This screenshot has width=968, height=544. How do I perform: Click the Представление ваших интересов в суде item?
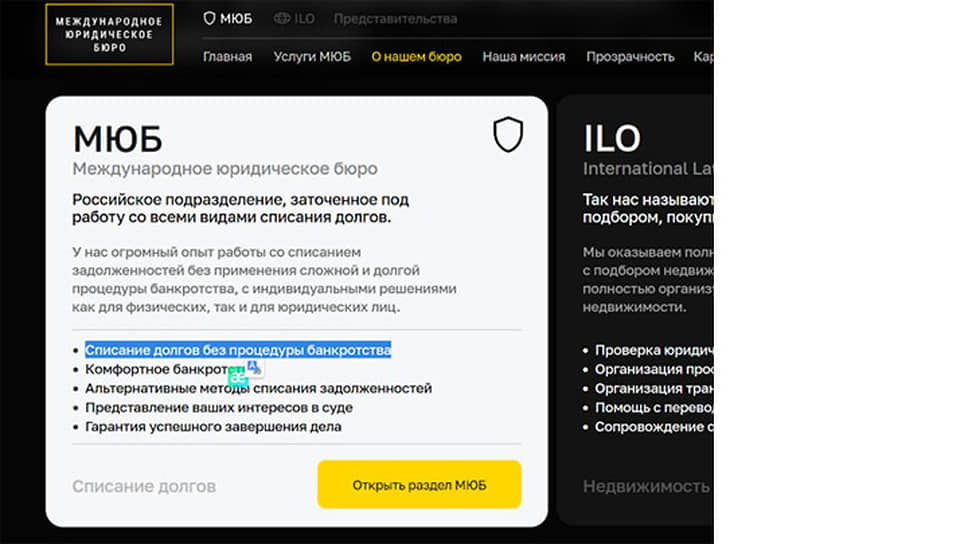click(219, 408)
